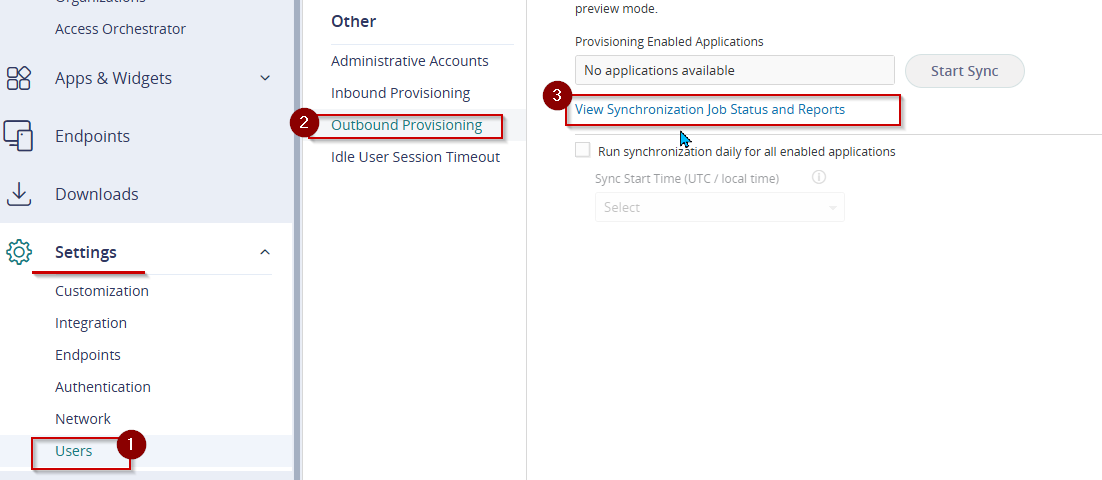This screenshot has width=1102, height=480.
Task: Go to Users under Settings
Action: tap(74, 451)
